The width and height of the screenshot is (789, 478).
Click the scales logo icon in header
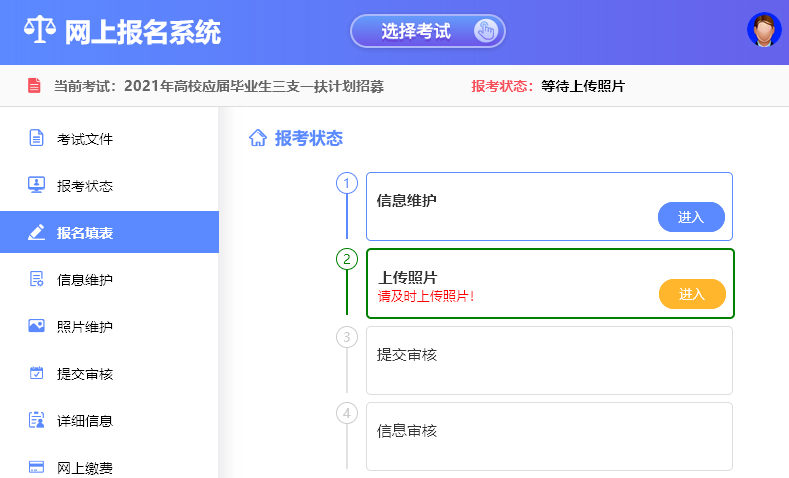[38, 32]
